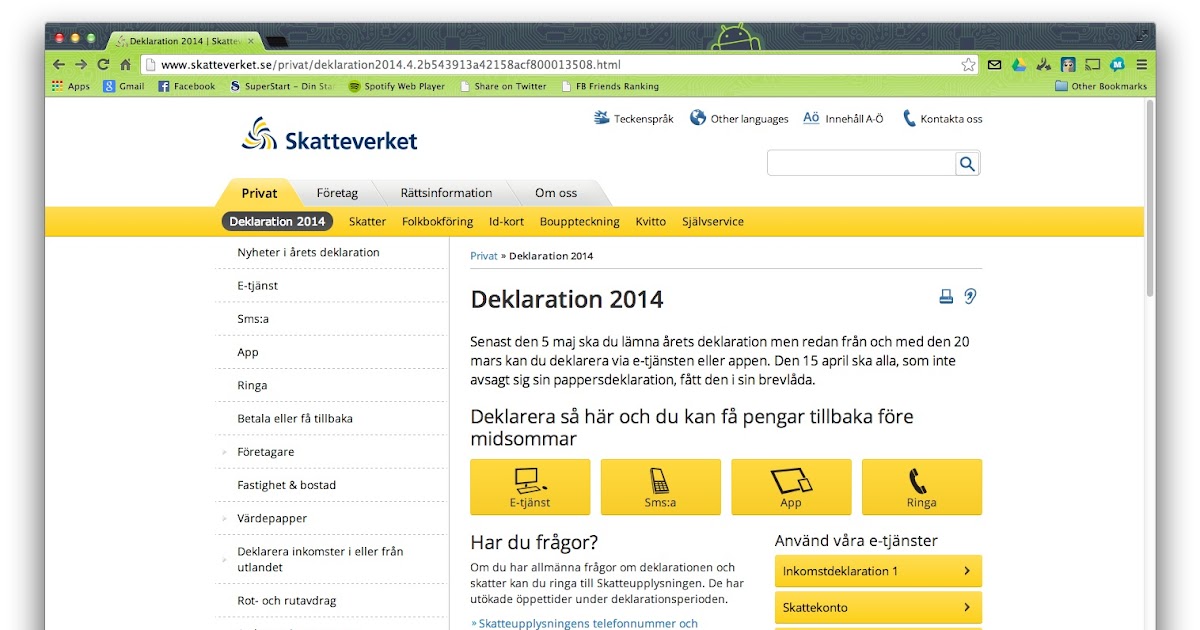Click the owl avatar extension icon
This screenshot has width=1200, height=630.
(x=1068, y=64)
